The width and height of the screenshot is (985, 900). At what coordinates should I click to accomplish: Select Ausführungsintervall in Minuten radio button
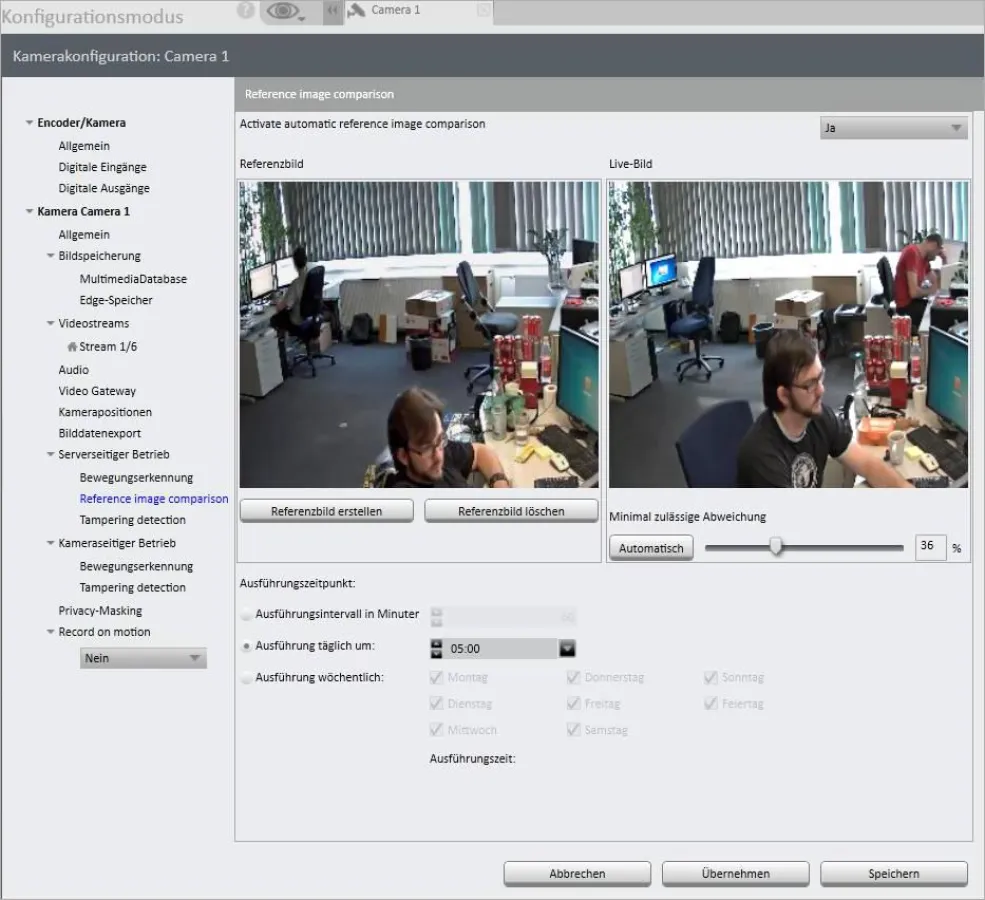(x=246, y=614)
